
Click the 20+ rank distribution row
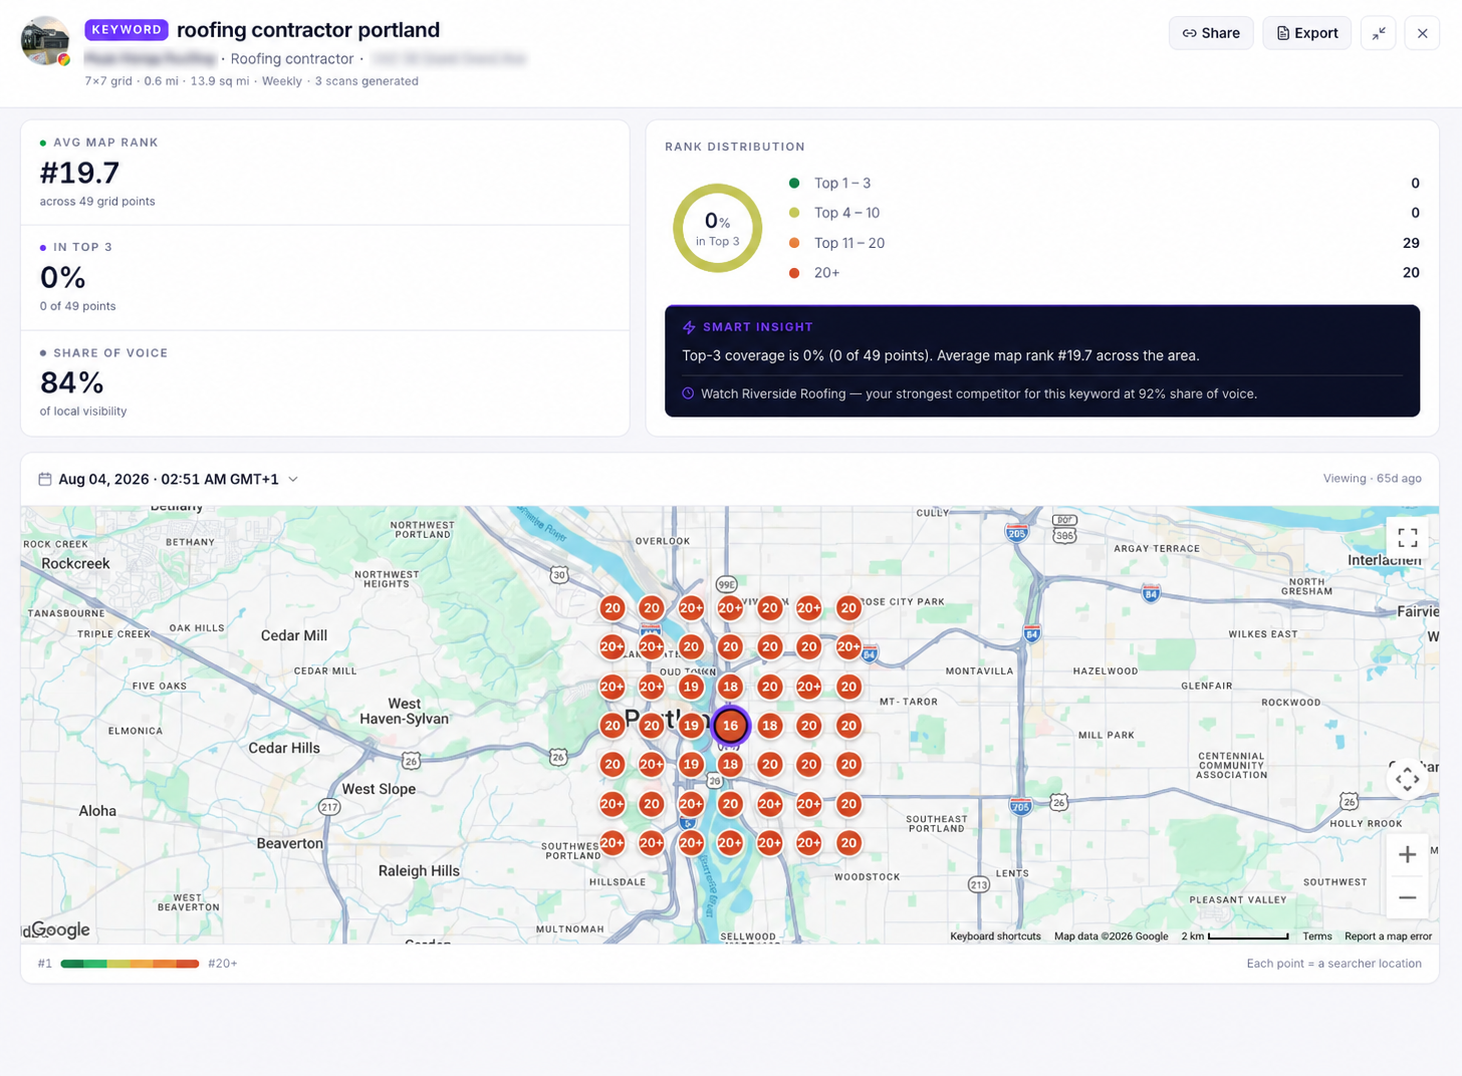[x=1104, y=273]
